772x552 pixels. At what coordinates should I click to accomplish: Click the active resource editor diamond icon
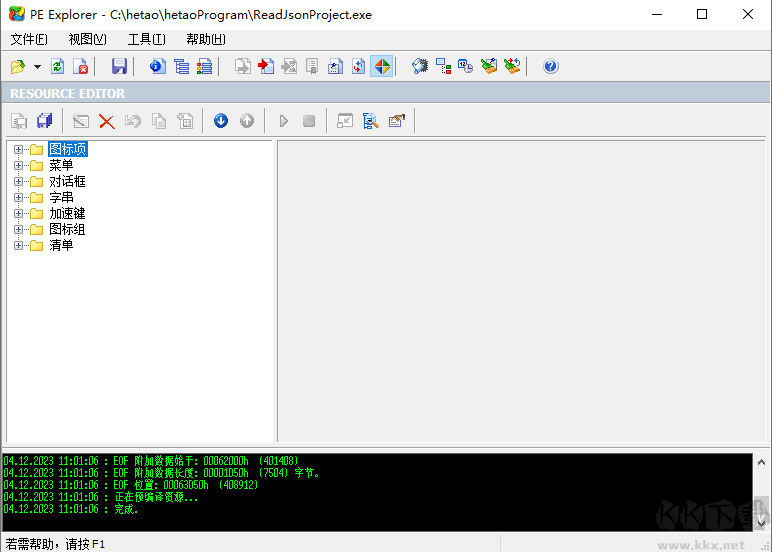point(381,67)
